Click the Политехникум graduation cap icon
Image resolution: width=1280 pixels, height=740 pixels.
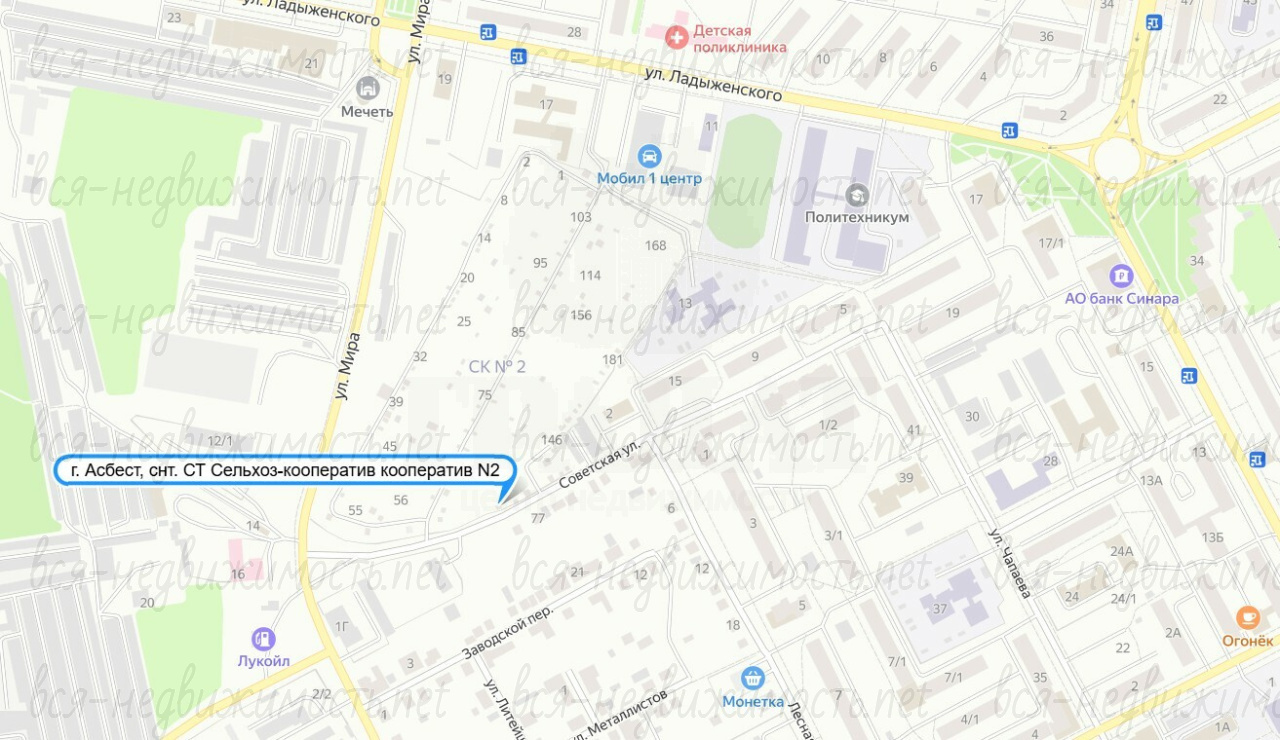[857, 194]
